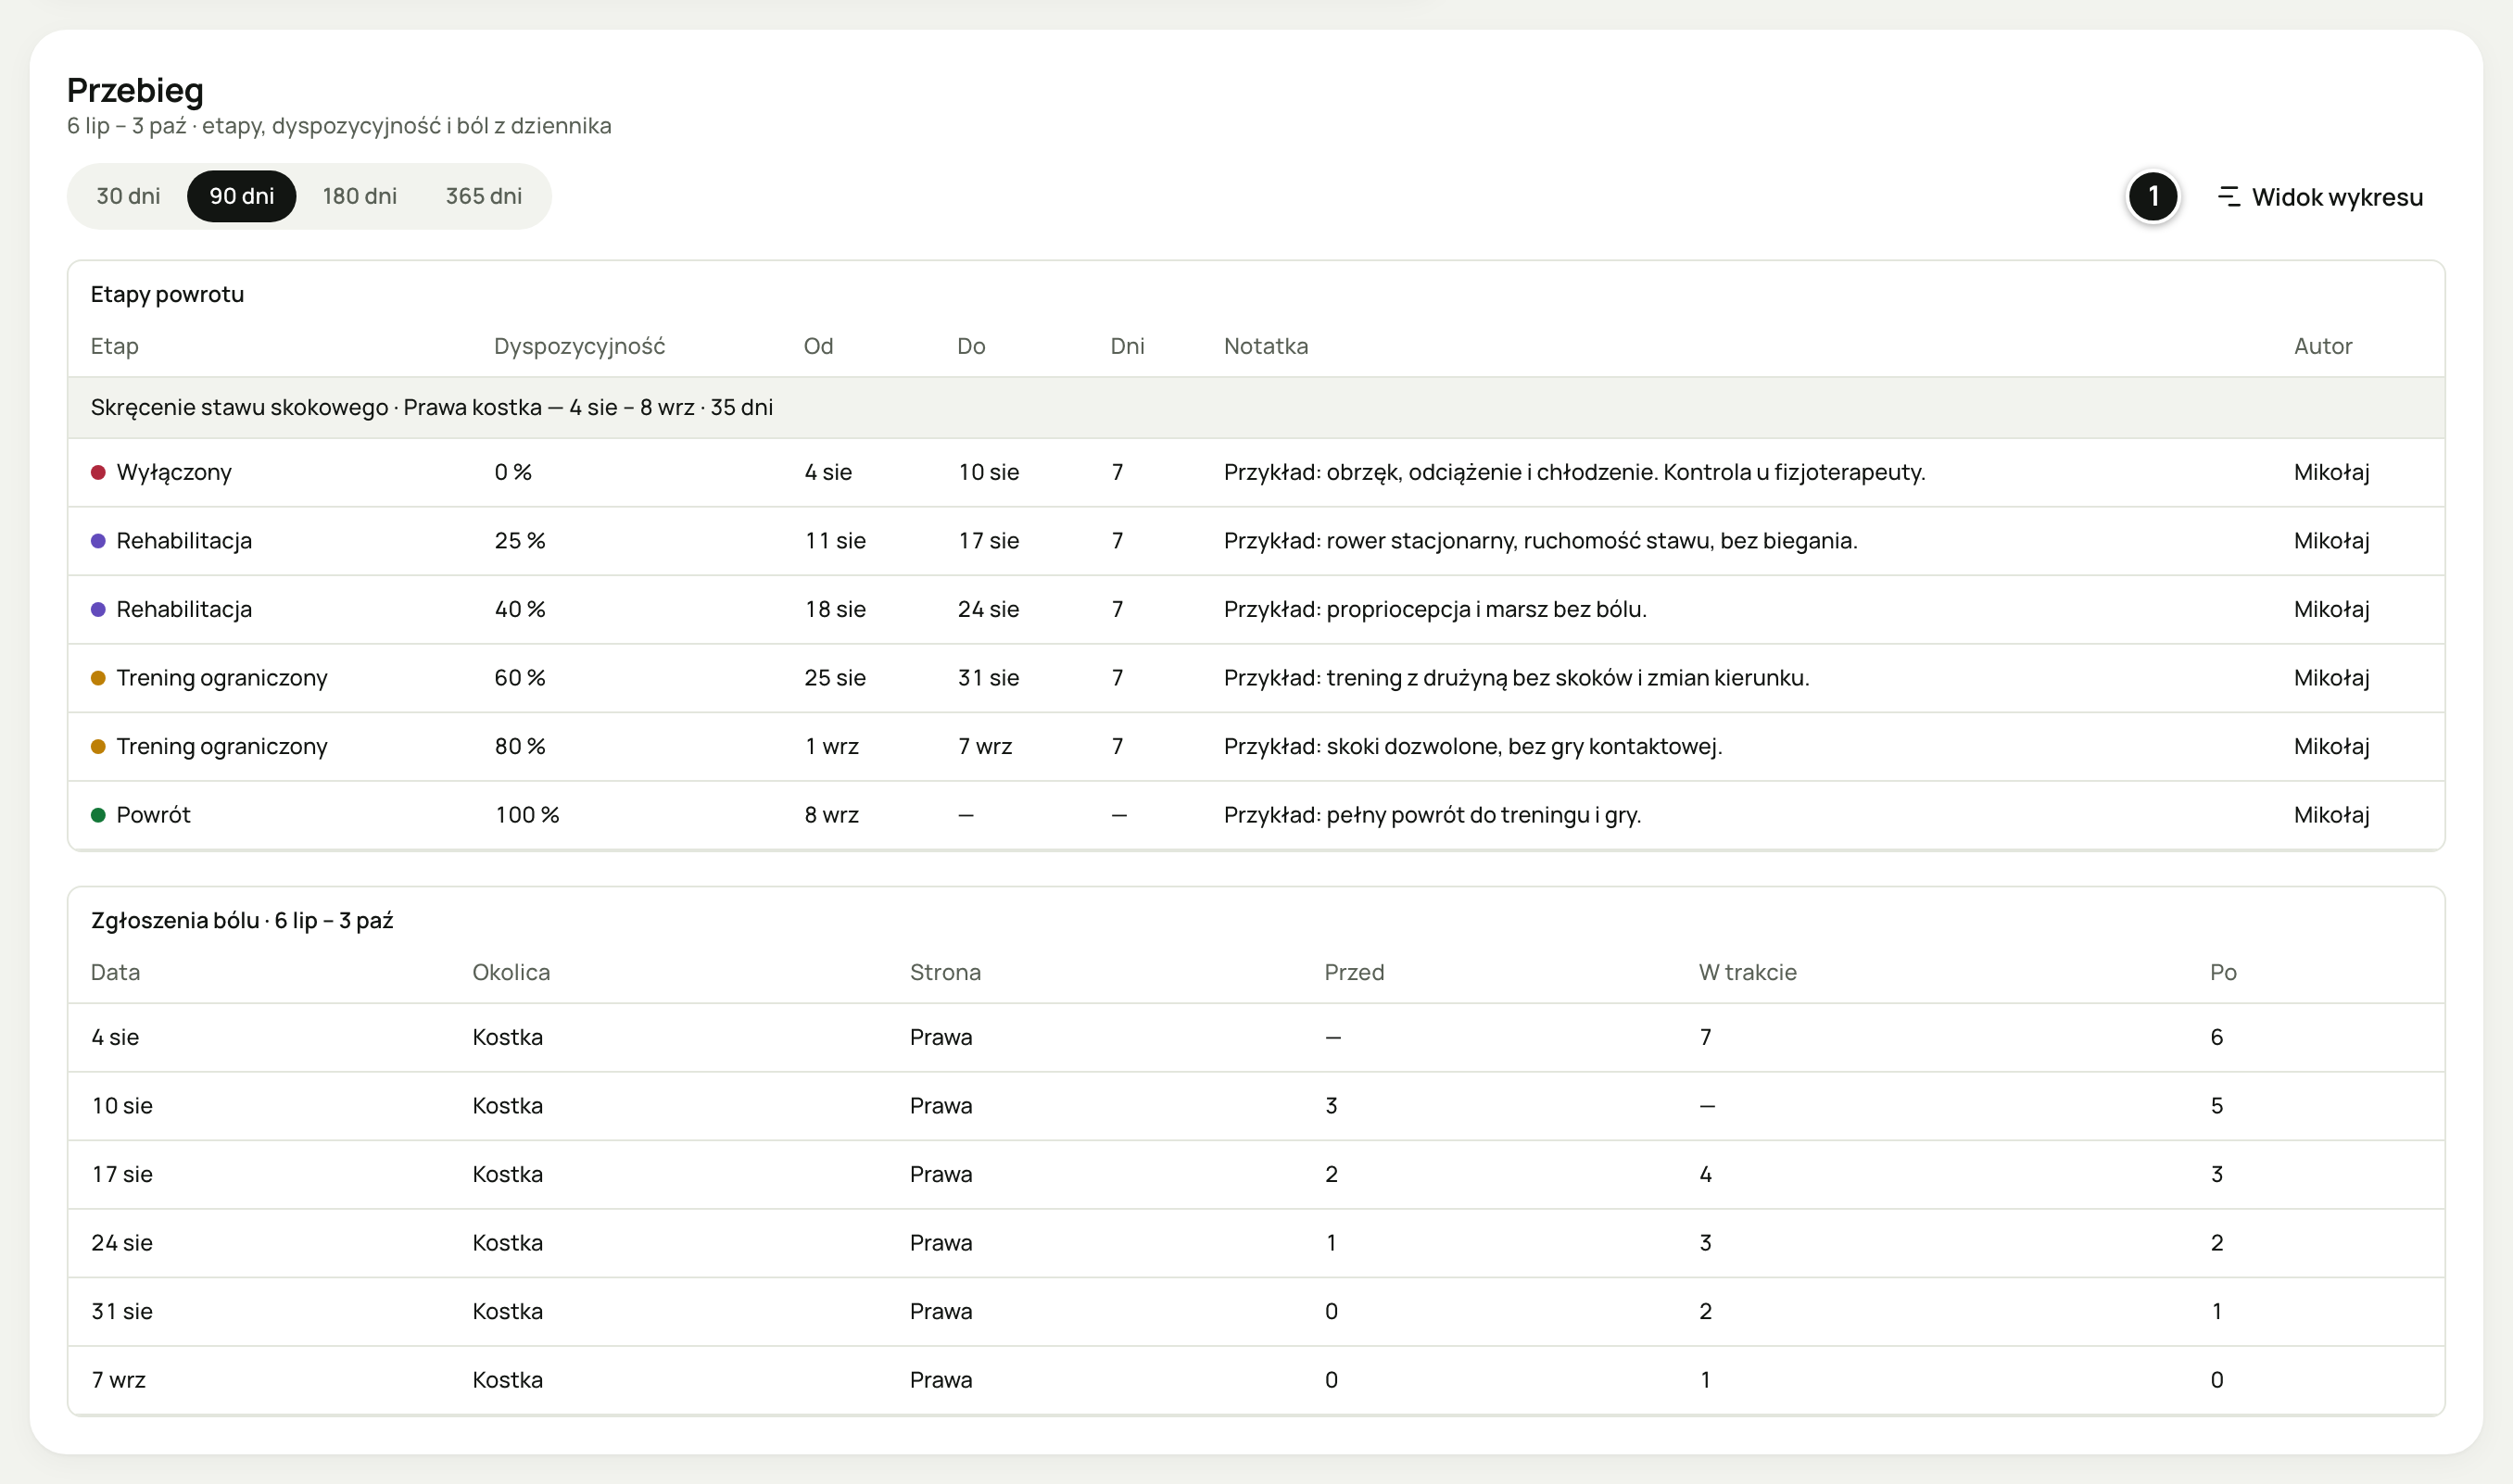Screen dimensions: 2513x1484
Task: Select Trening ograniczony at 60 %
Action: pyautogui.click(x=222, y=678)
